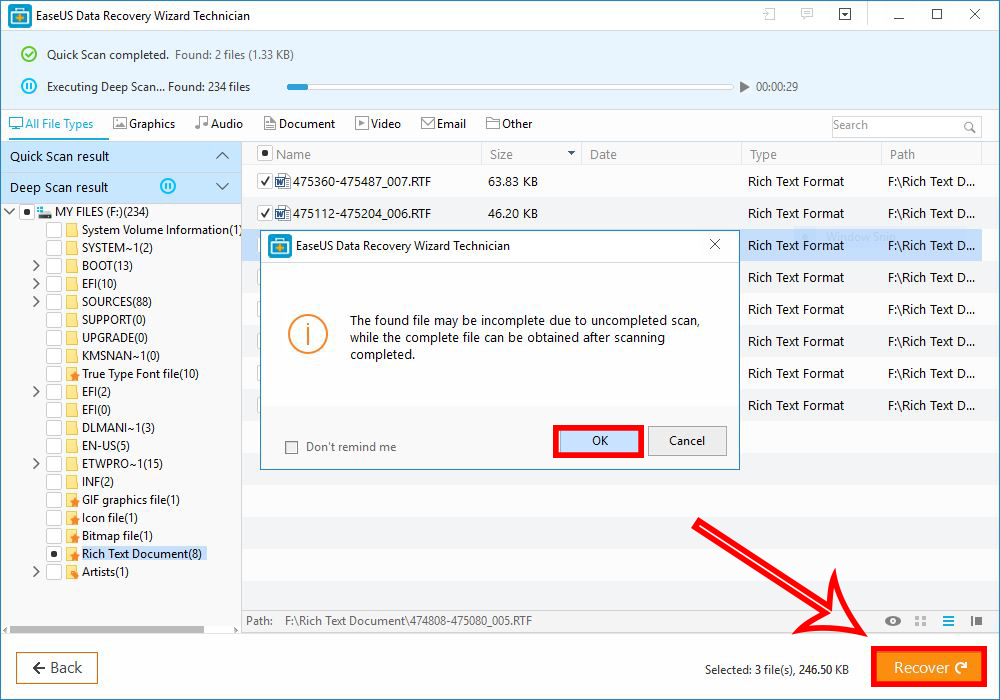The width and height of the screenshot is (1000, 700).
Task: Switch to thumbnail grid view
Action: click(921, 621)
